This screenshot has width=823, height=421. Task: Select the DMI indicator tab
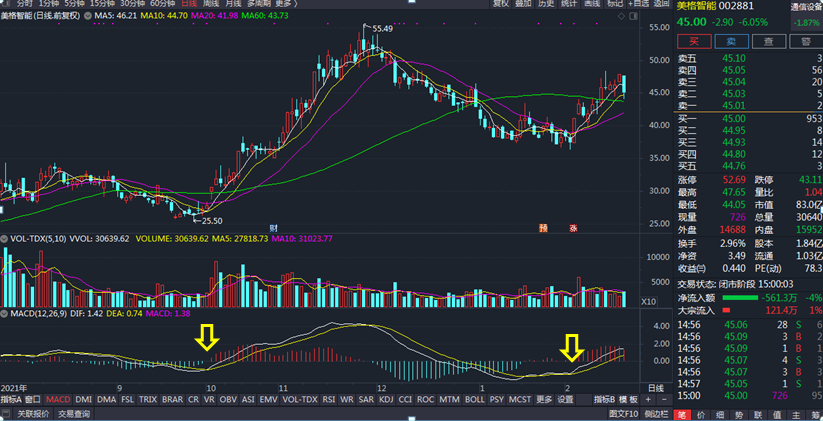84,399
